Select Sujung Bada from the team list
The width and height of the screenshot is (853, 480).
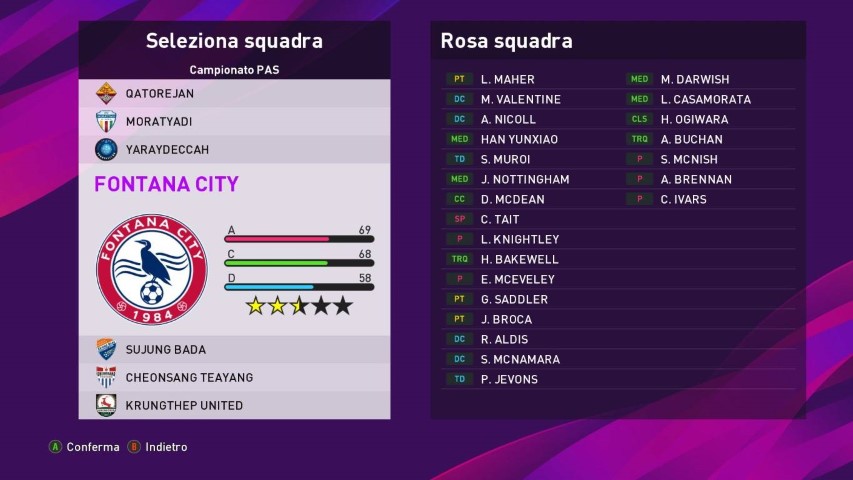[x=165, y=350]
